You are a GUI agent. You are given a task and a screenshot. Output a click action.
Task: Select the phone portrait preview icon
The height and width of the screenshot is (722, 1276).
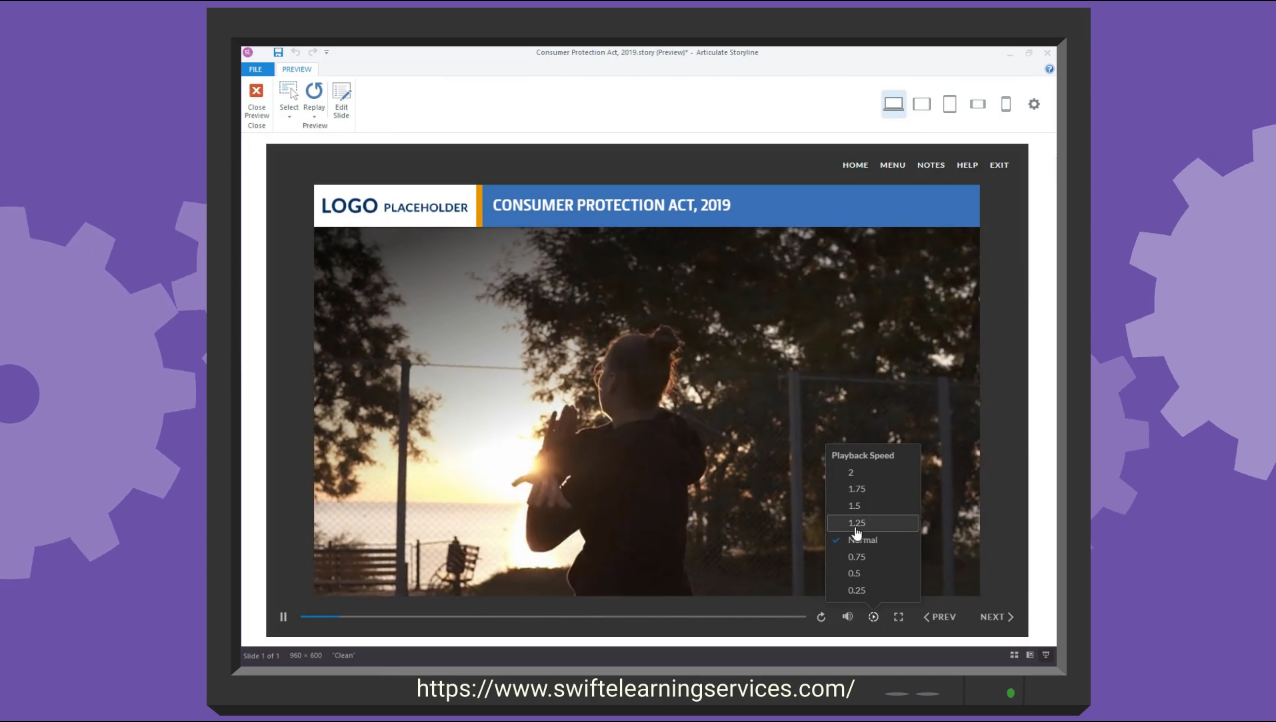(1006, 104)
